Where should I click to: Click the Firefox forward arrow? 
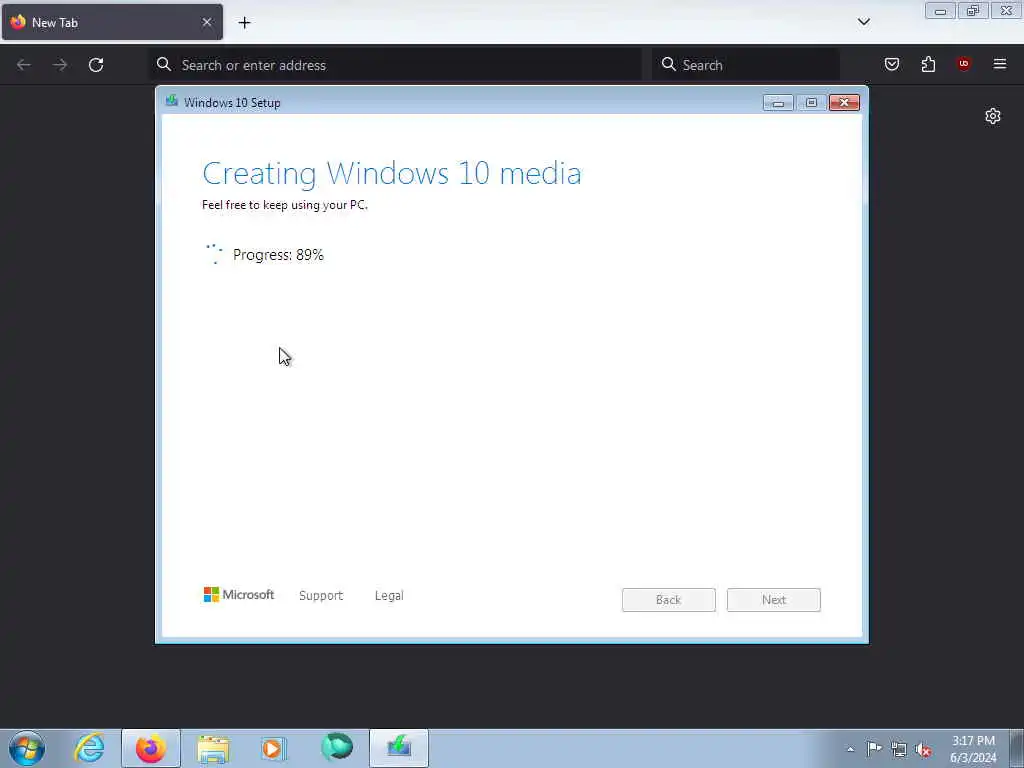(60, 65)
